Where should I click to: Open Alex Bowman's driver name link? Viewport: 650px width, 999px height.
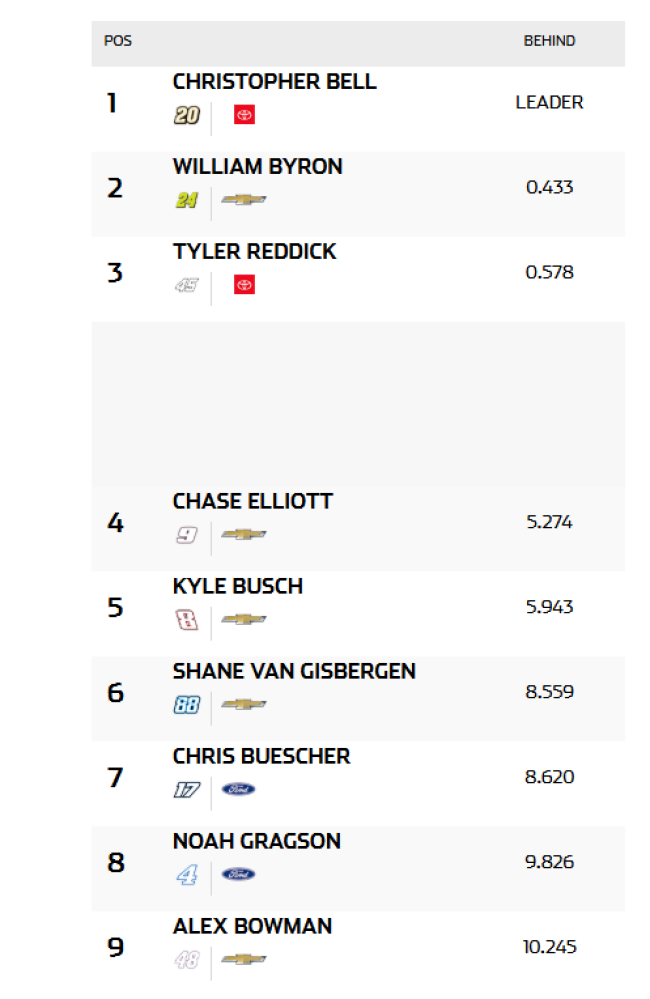pyautogui.click(x=252, y=926)
